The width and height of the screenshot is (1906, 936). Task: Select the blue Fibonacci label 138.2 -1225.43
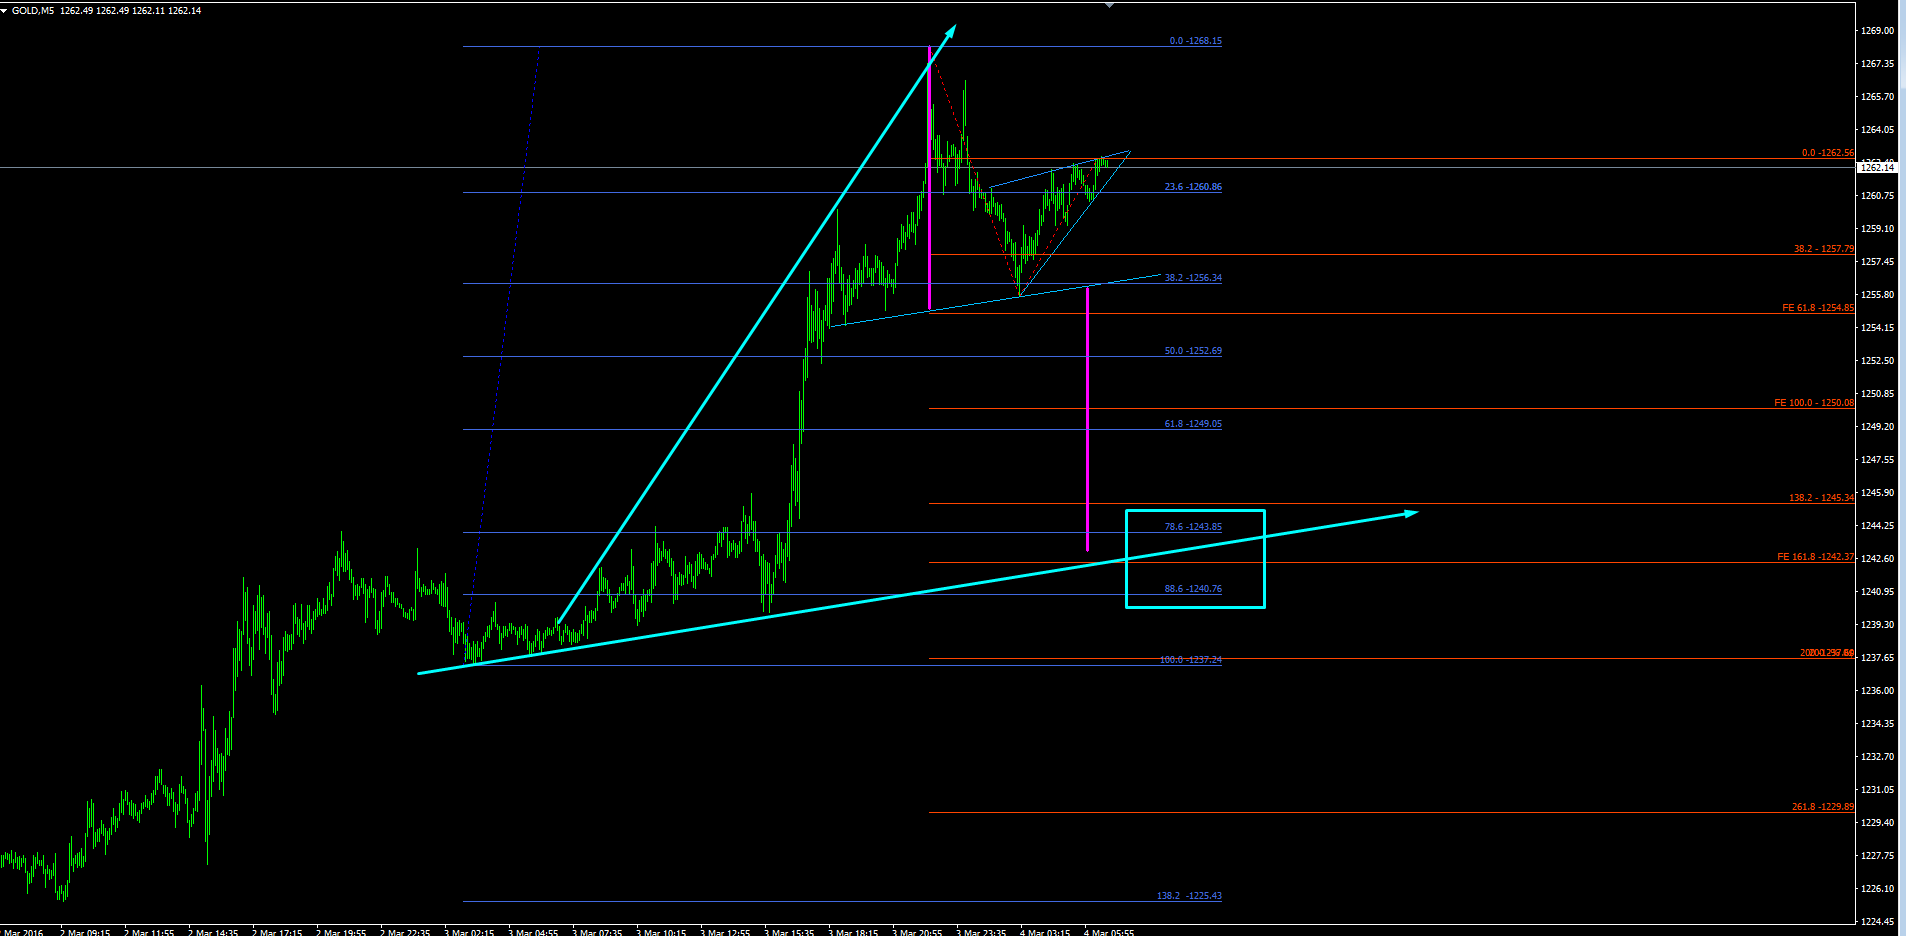tap(1189, 896)
